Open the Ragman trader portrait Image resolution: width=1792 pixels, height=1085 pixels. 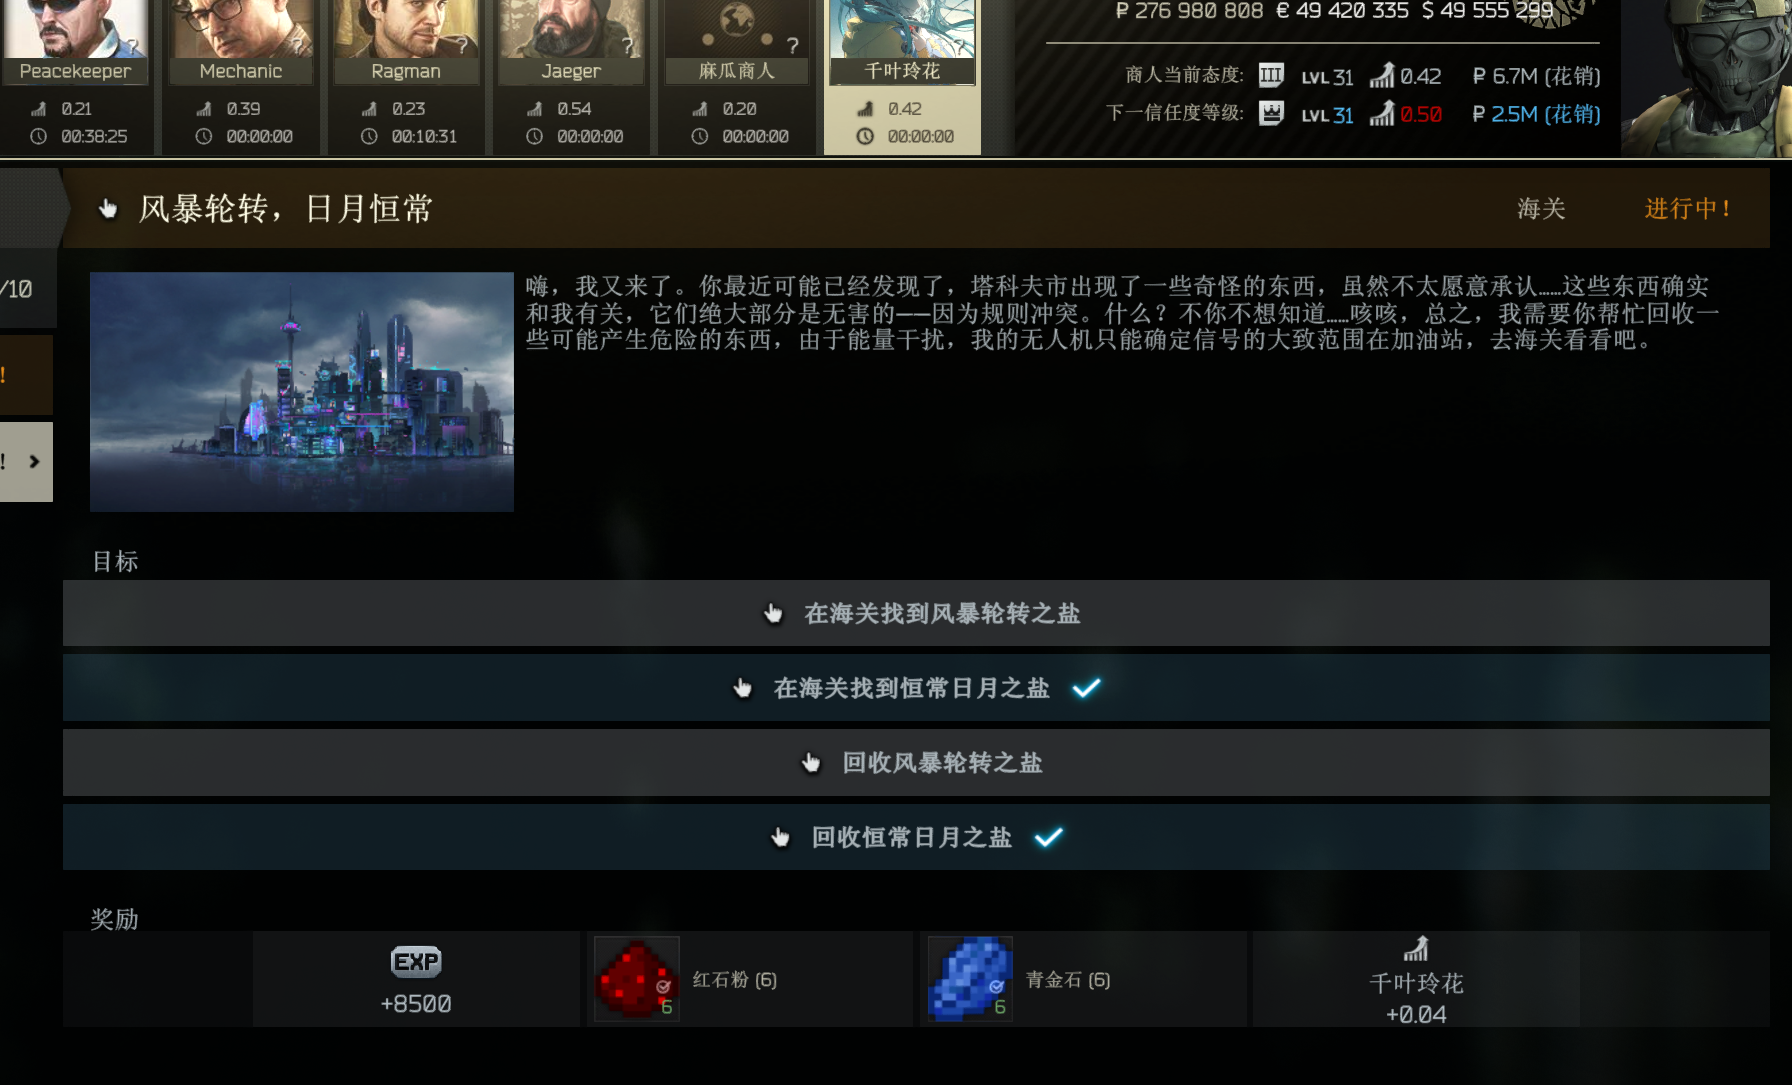coord(405,30)
